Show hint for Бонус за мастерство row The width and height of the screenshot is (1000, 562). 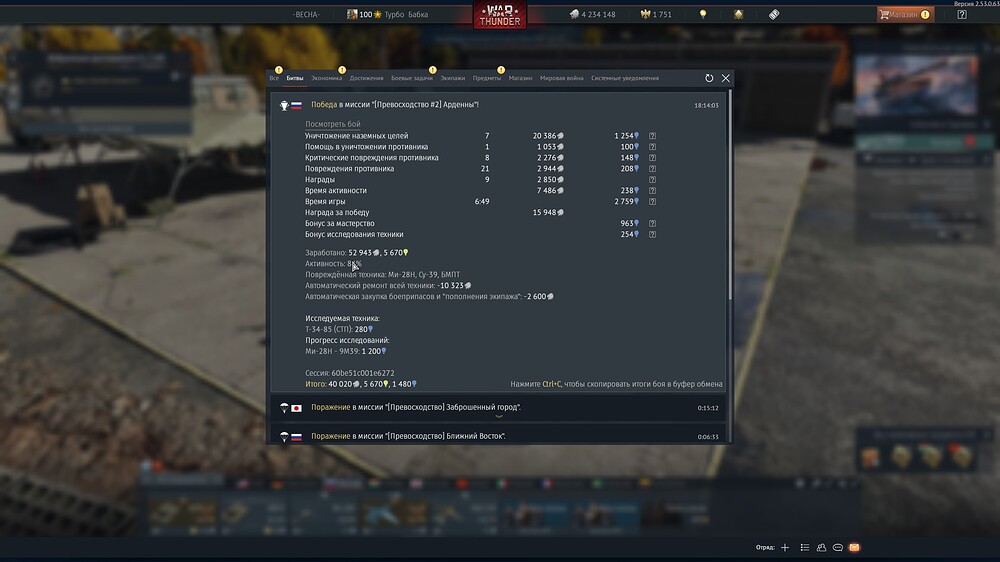pyautogui.click(x=652, y=224)
